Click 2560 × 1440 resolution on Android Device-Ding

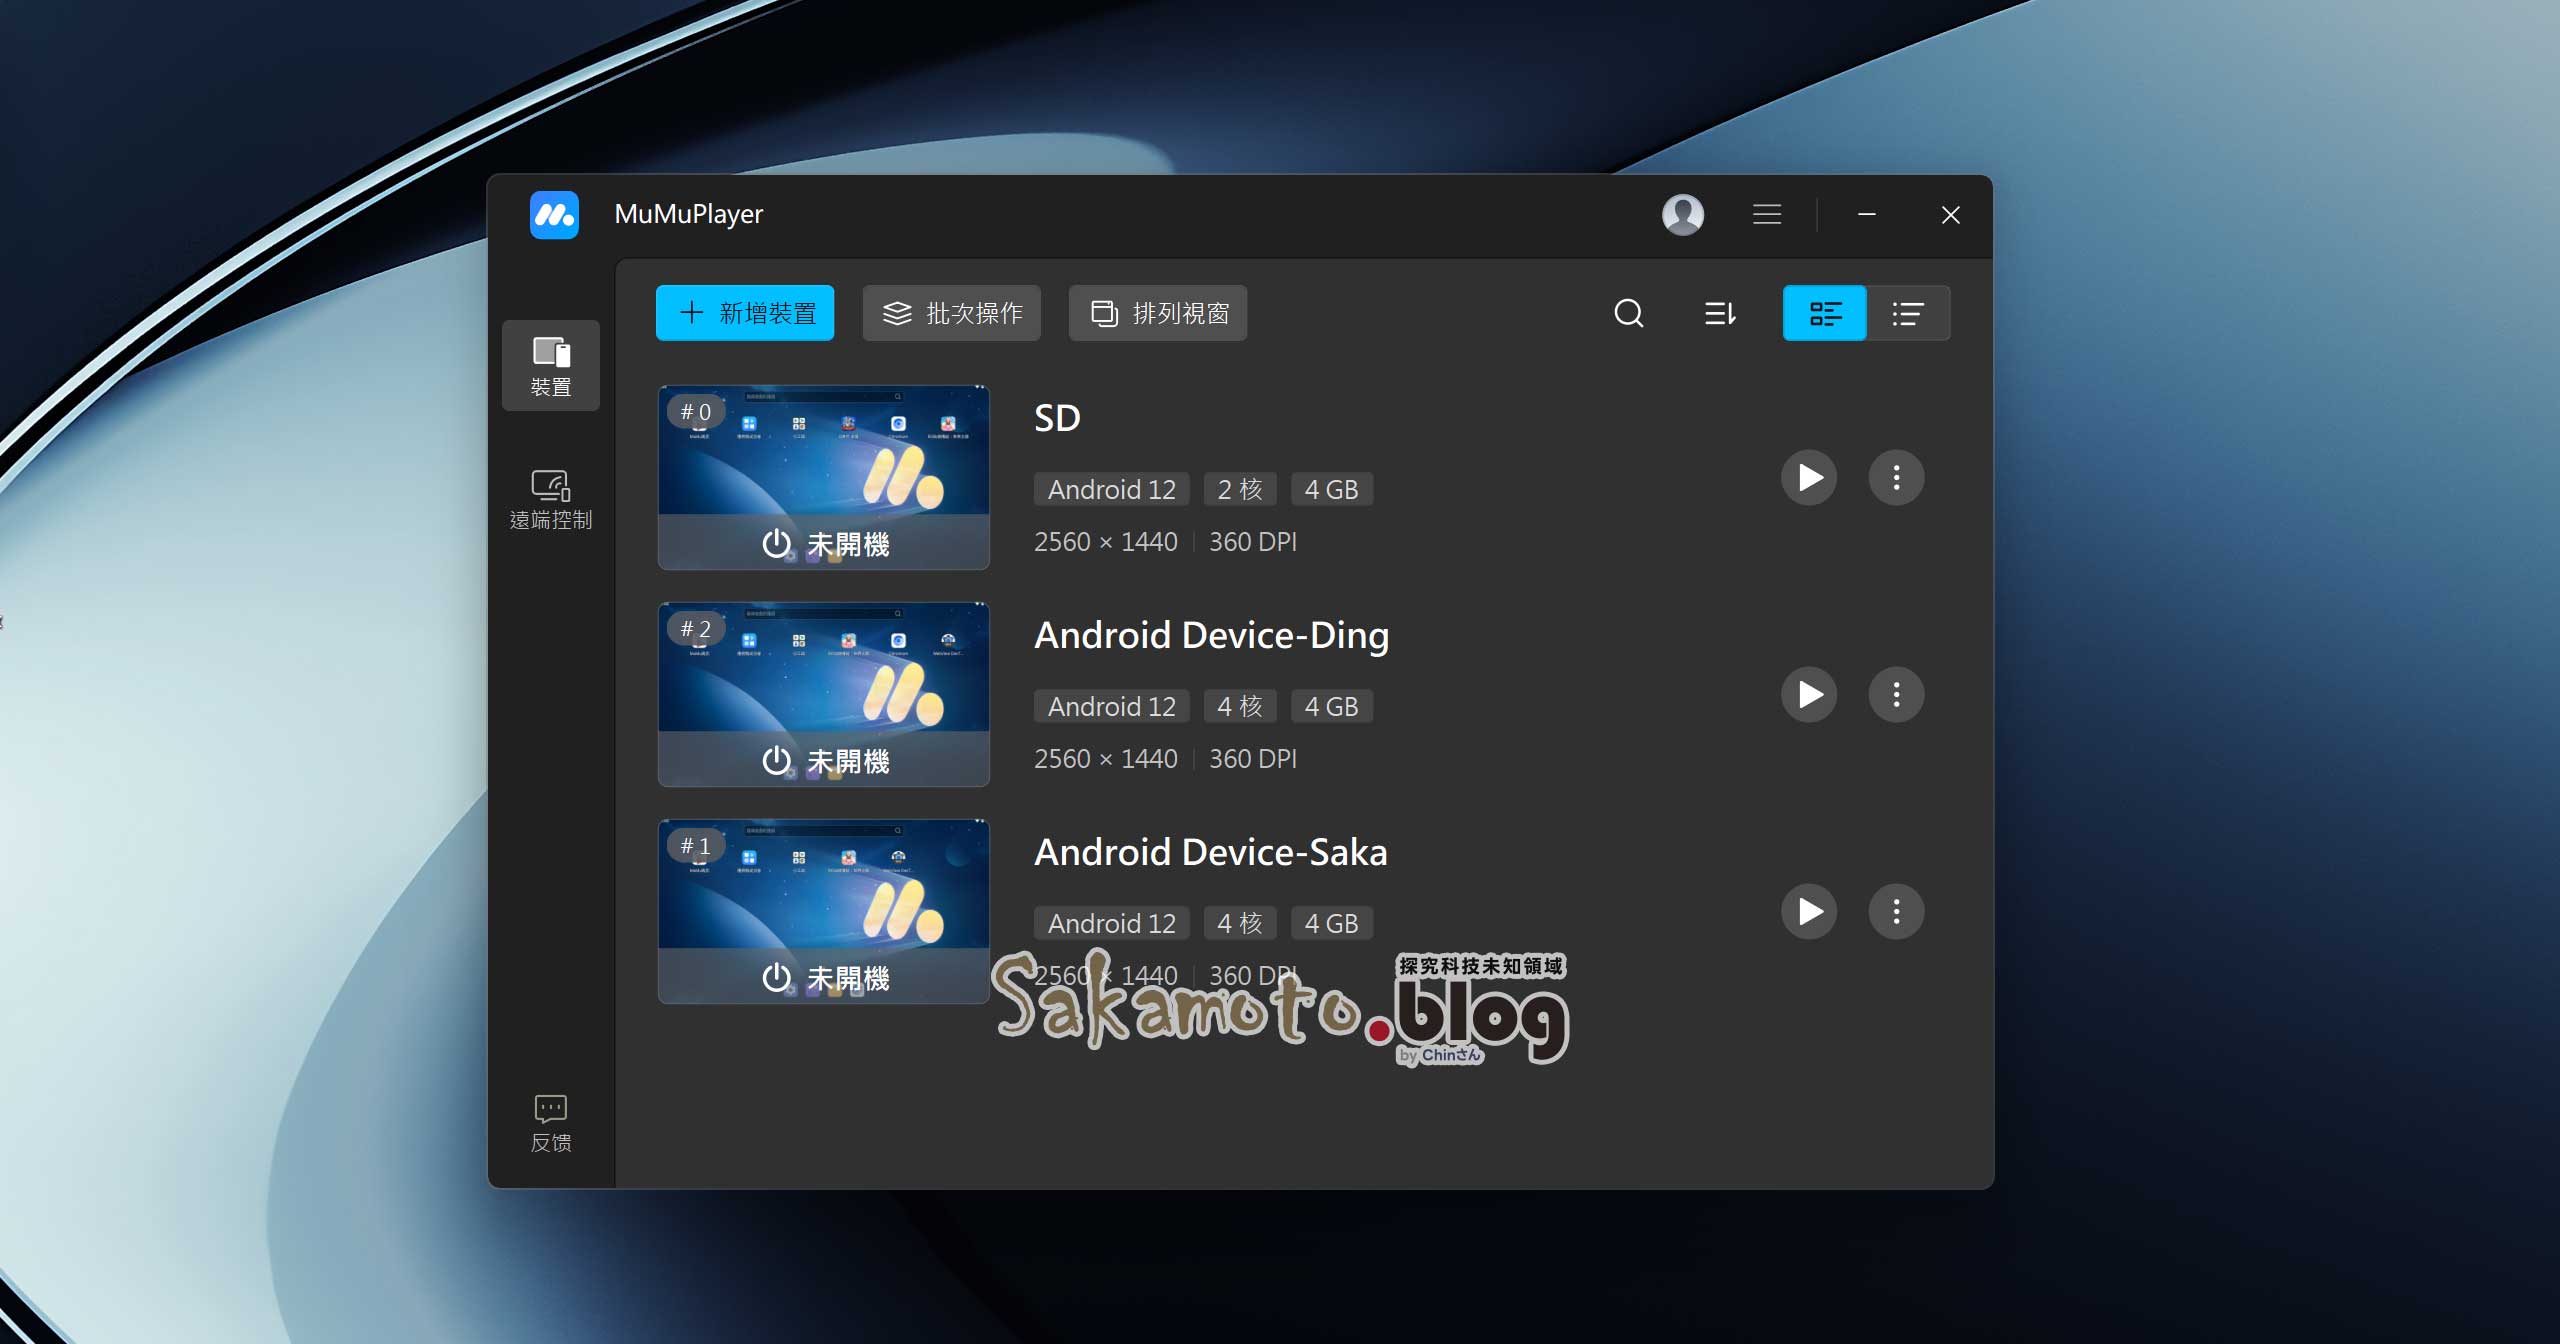1106,759
